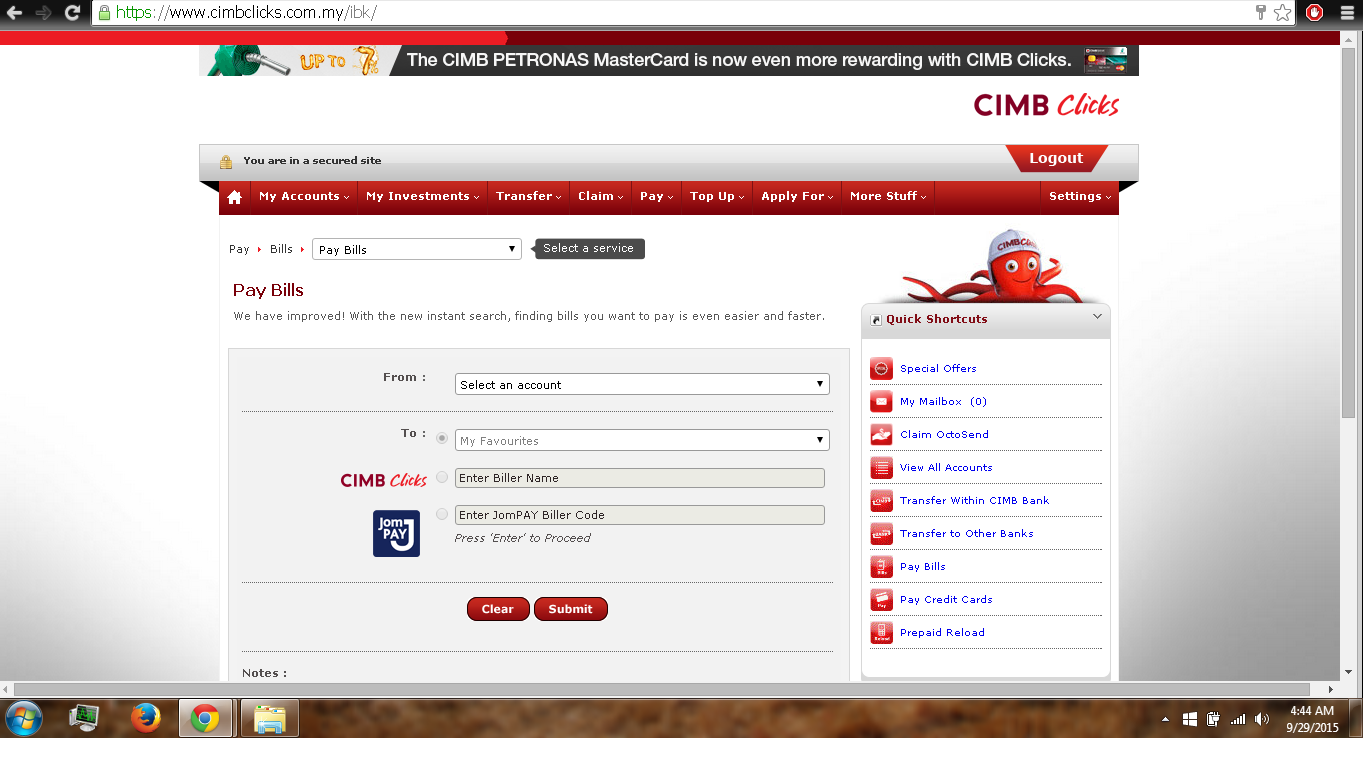Viewport: 1366px width, 768px height.
Task: Open the Transfer to Other Banks link
Action: click(967, 534)
